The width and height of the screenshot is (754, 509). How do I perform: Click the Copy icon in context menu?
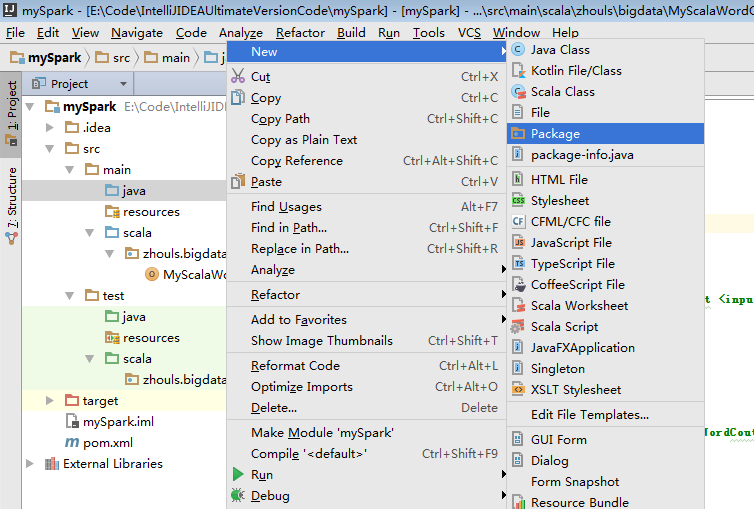(238, 97)
